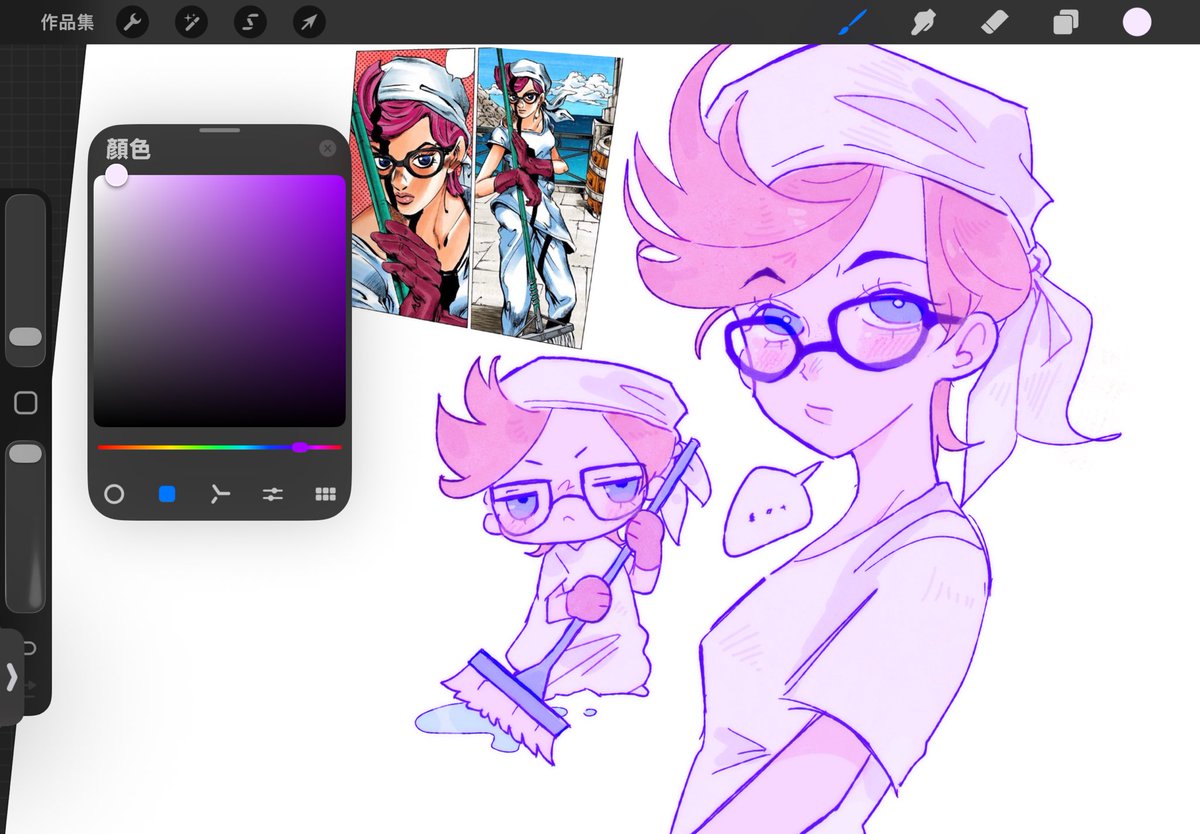Click the close-up manga reference panel
1200x834 pixels.
click(x=411, y=186)
